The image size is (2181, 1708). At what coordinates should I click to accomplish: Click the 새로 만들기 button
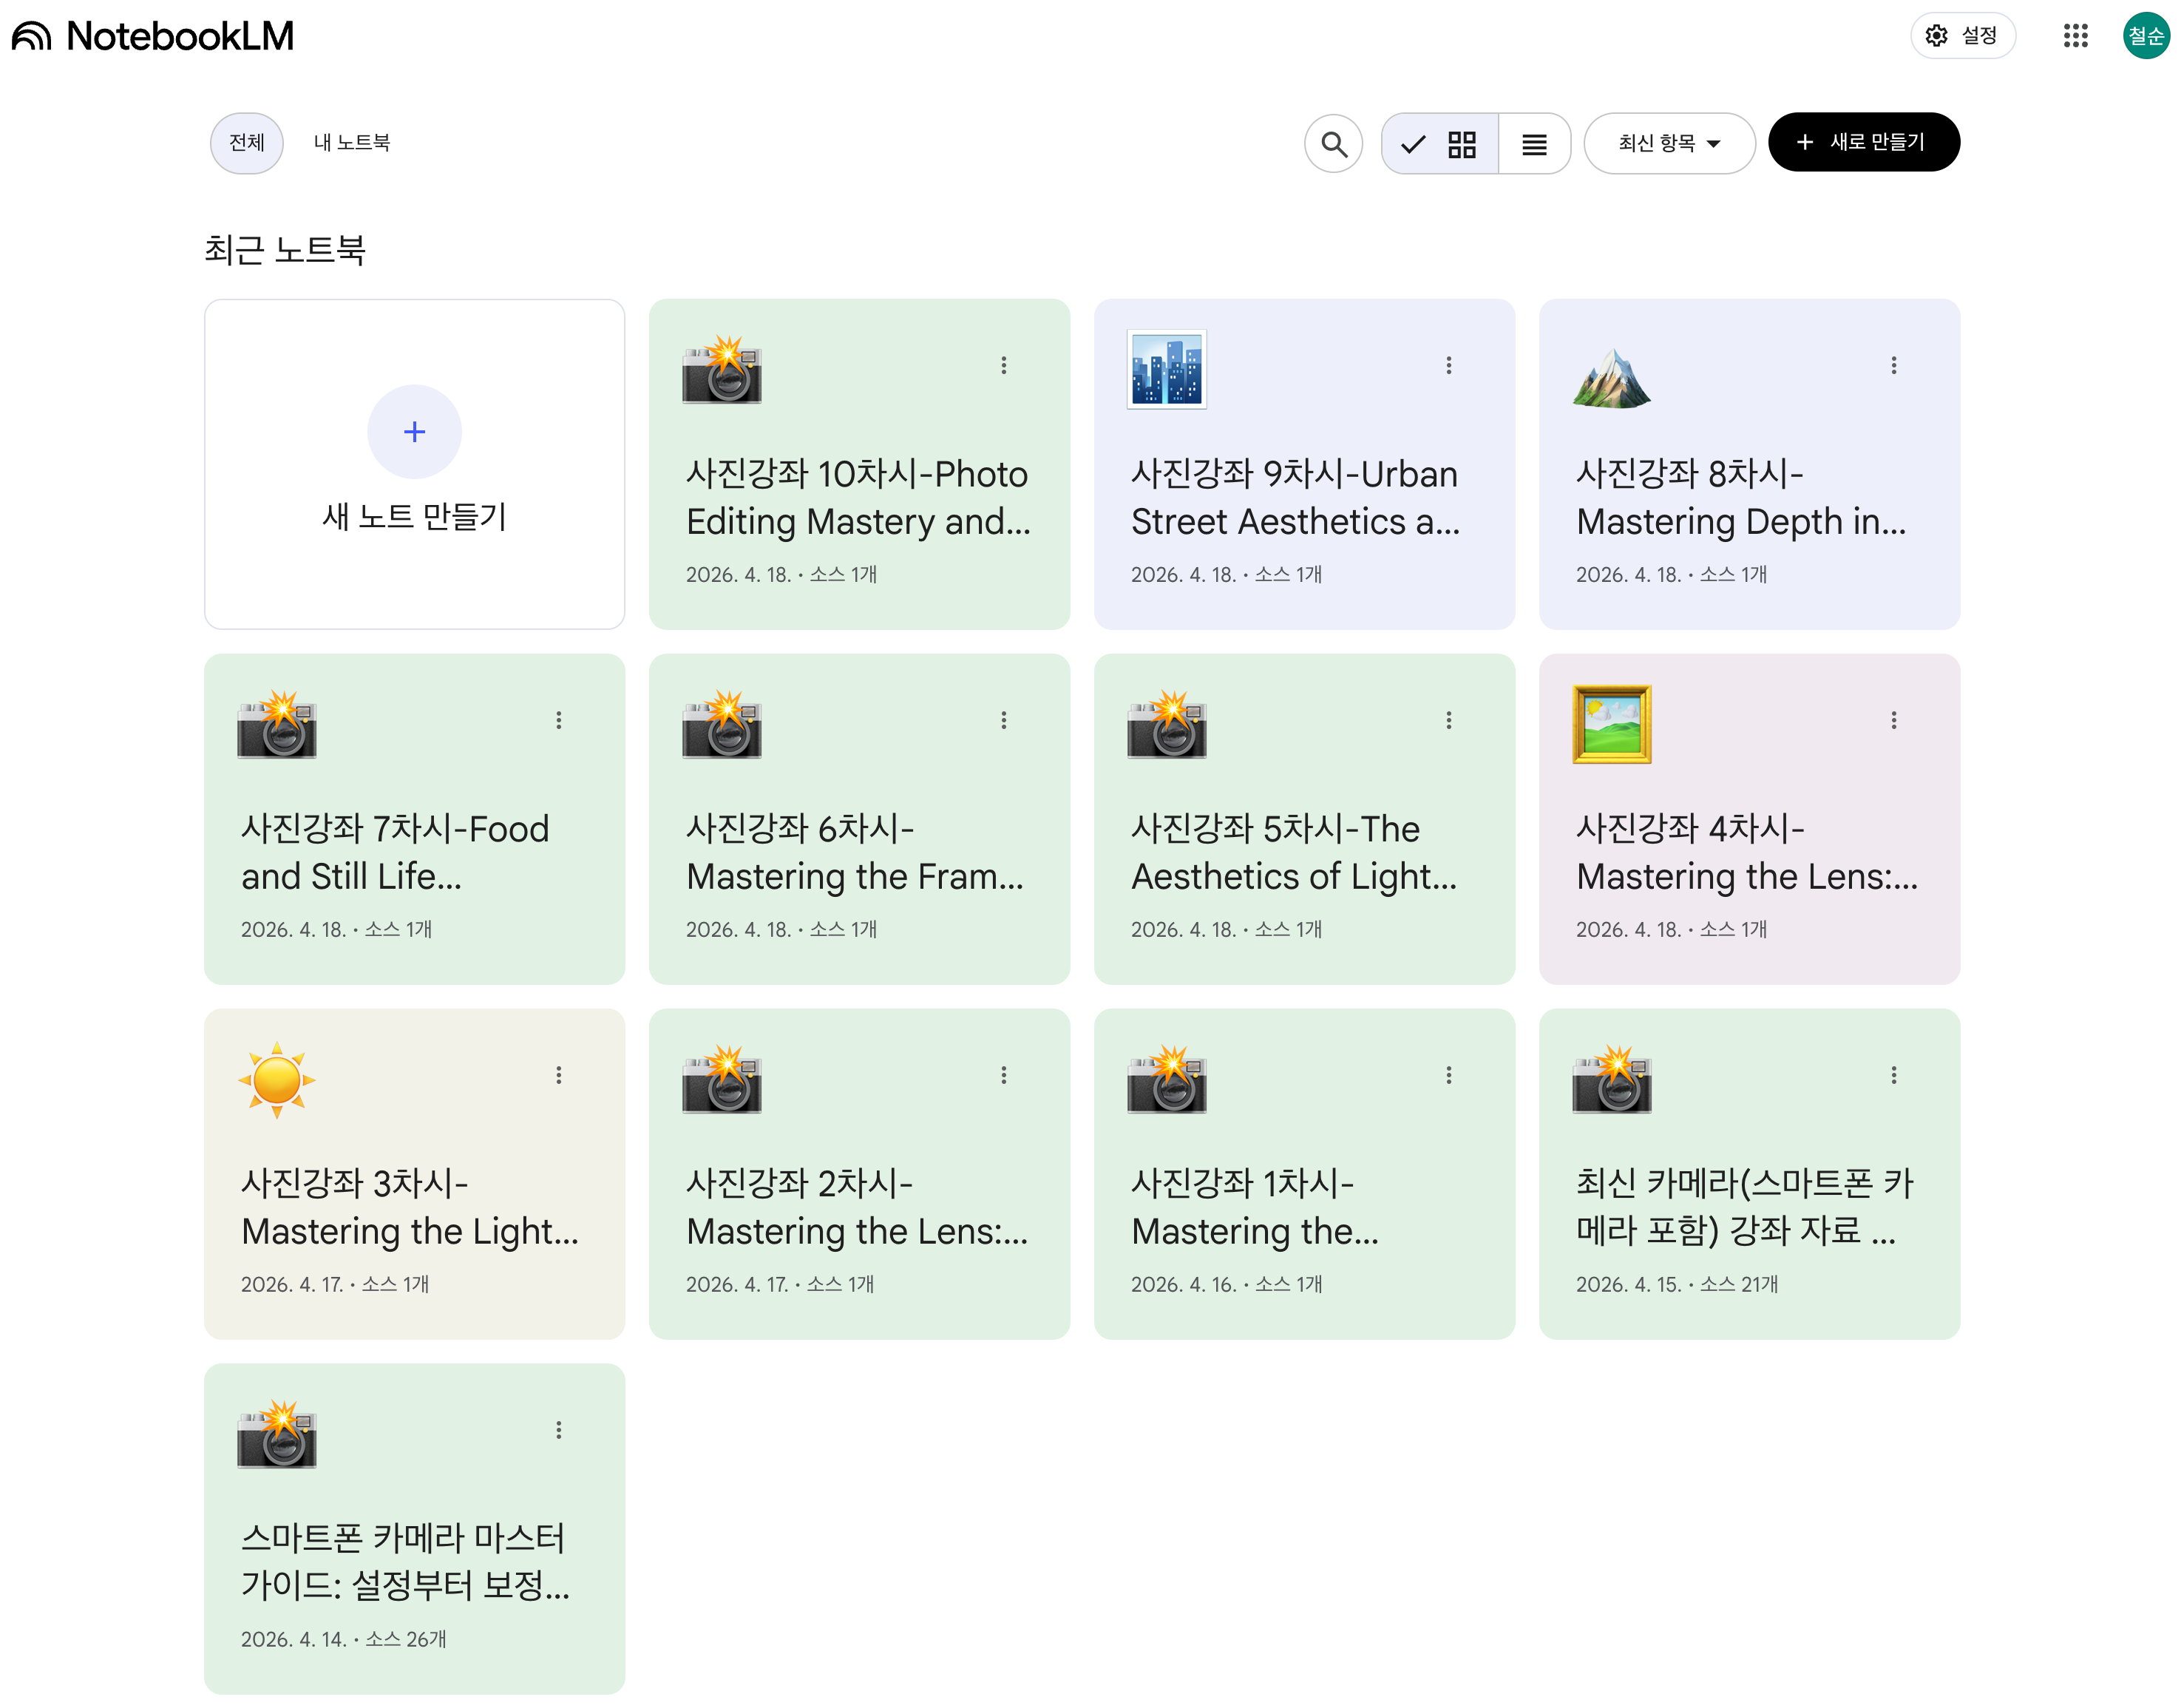[1862, 143]
